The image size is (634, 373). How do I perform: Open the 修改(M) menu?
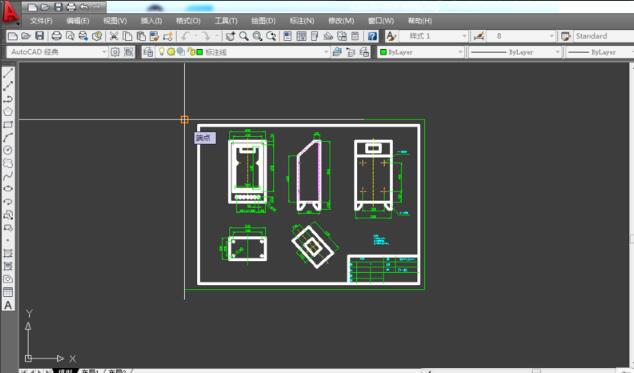(341, 21)
